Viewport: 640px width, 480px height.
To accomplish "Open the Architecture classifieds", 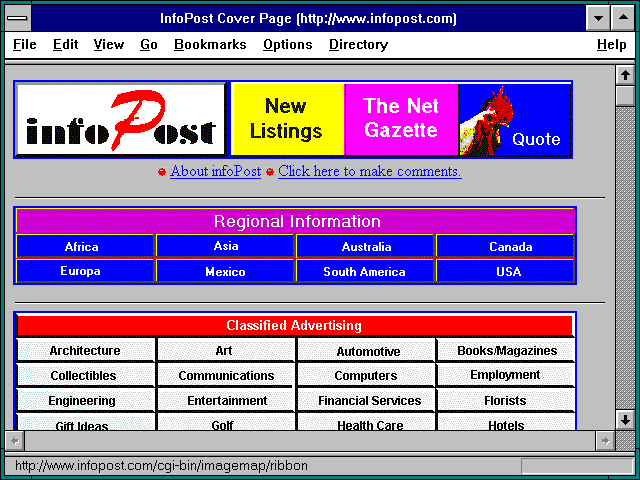I will pyautogui.click(x=86, y=350).
